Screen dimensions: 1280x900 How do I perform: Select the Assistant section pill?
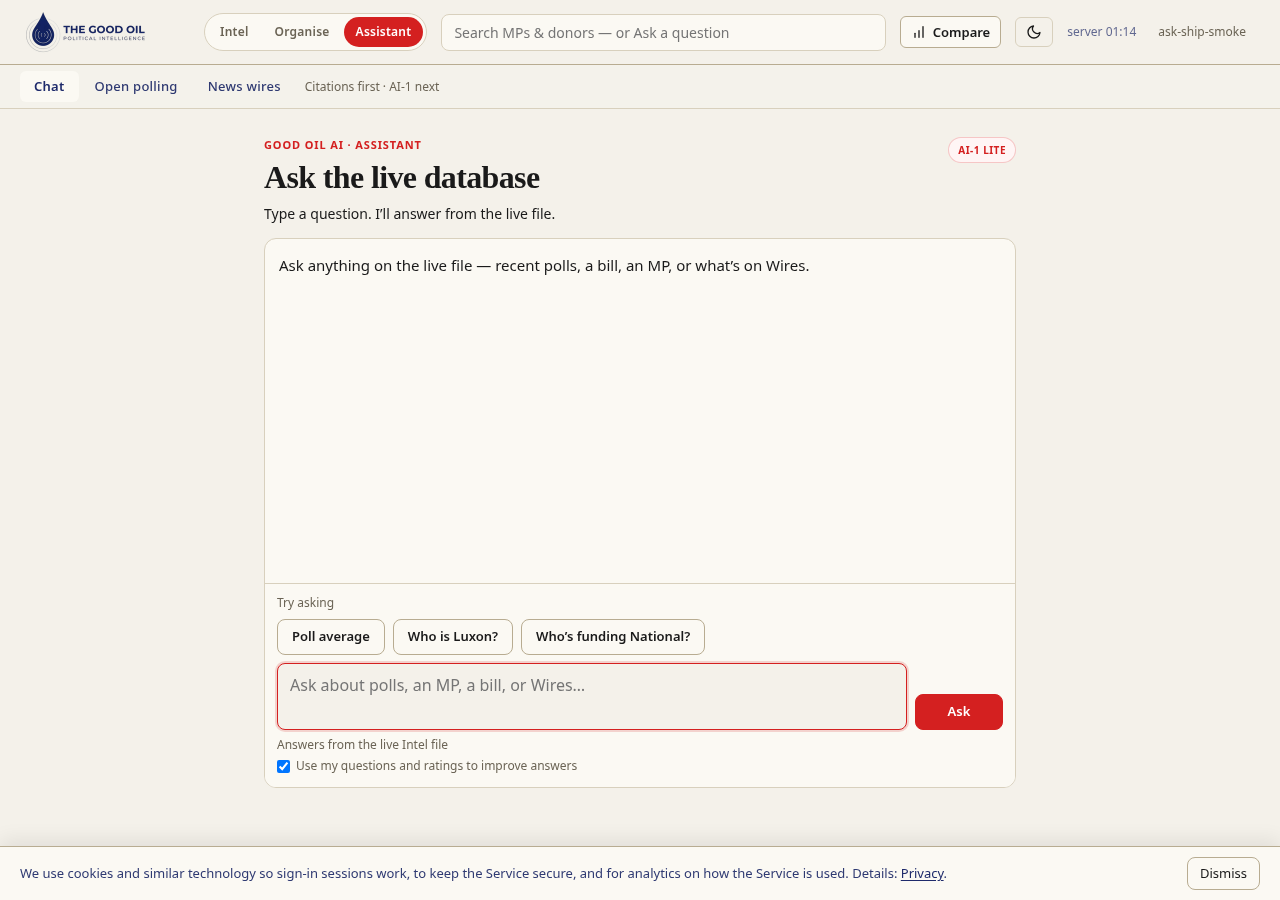(x=383, y=32)
